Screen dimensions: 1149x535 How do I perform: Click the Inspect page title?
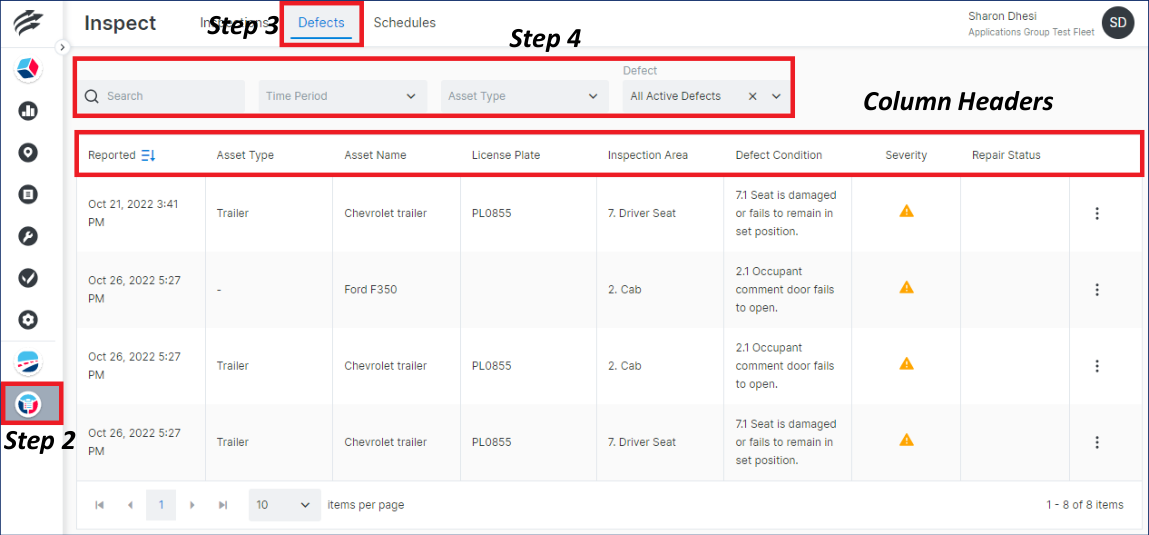click(x=120, y=23)
